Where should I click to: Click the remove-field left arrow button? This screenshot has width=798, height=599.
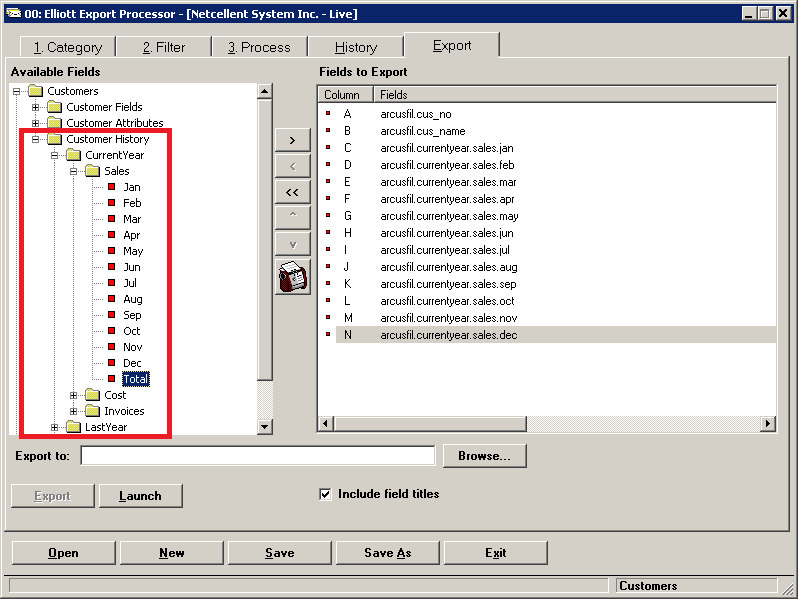click(293, 166)
